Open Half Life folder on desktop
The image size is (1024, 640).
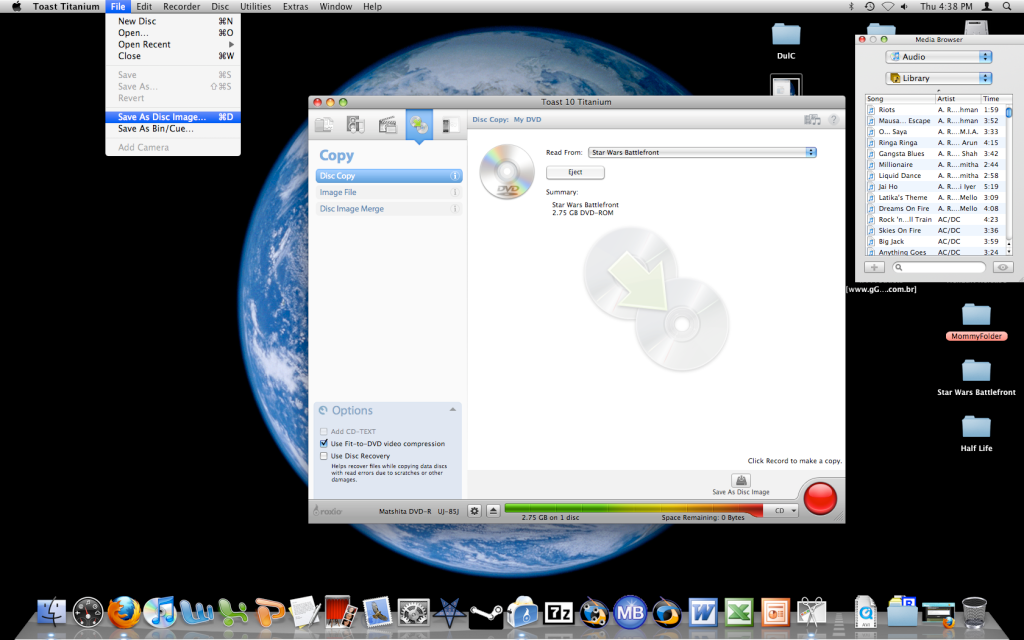(976, 433)
